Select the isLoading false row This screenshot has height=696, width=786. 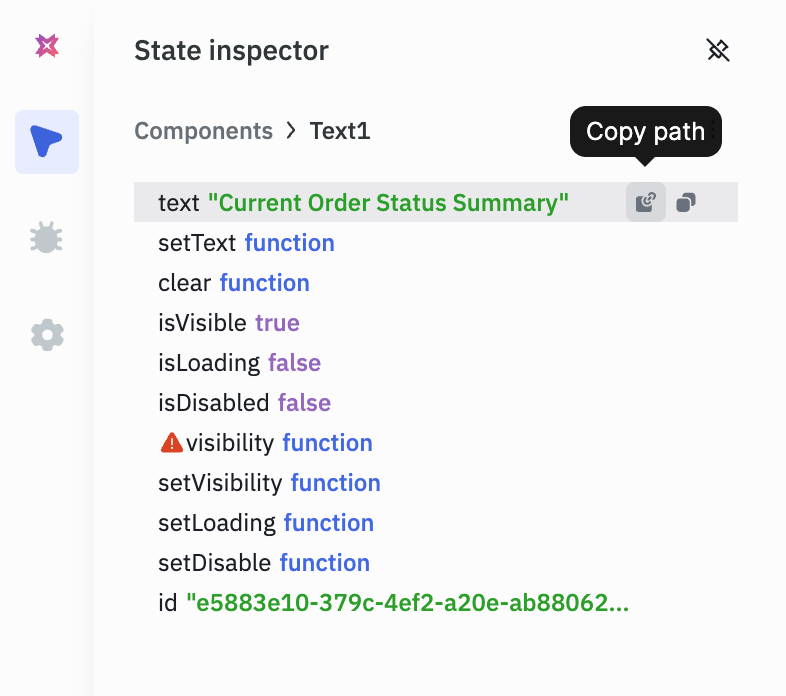point(239,363)
